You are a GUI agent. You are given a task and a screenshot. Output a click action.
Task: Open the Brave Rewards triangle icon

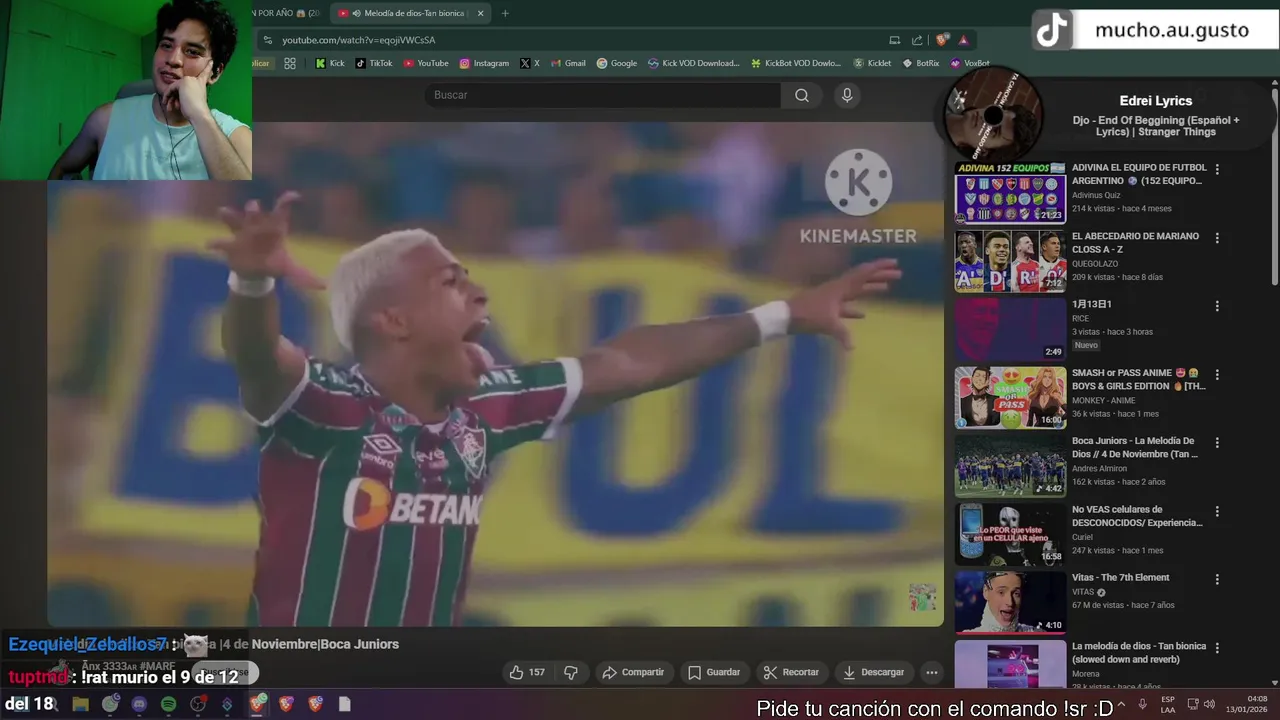(963, 40)
